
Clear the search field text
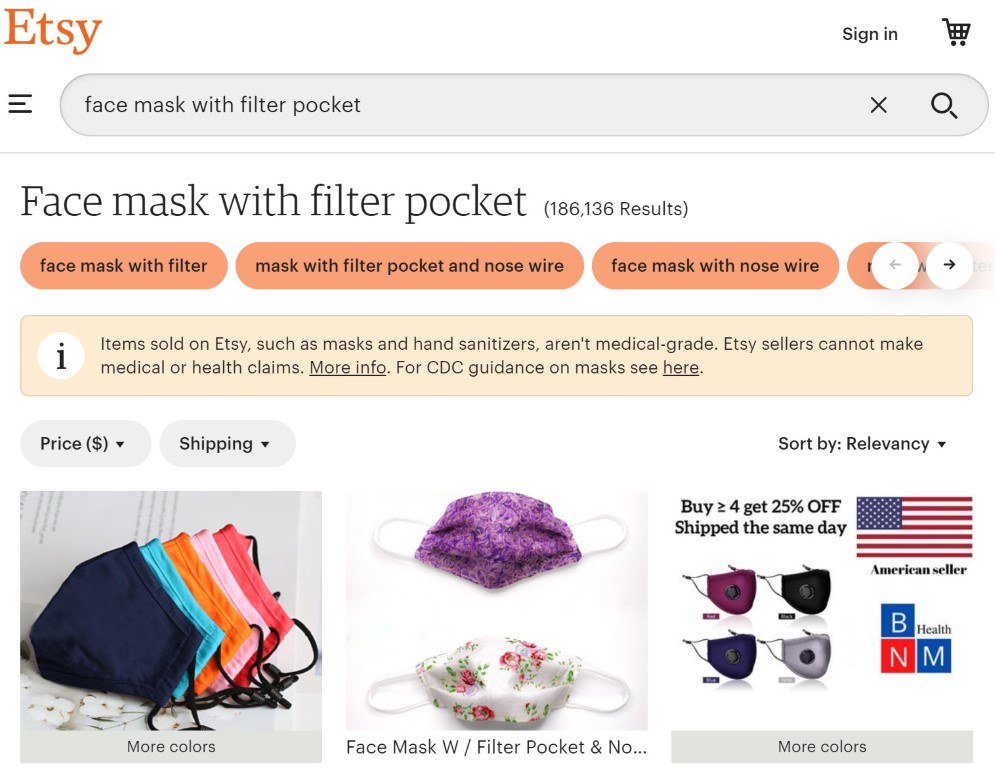click(x=878, y=105)
